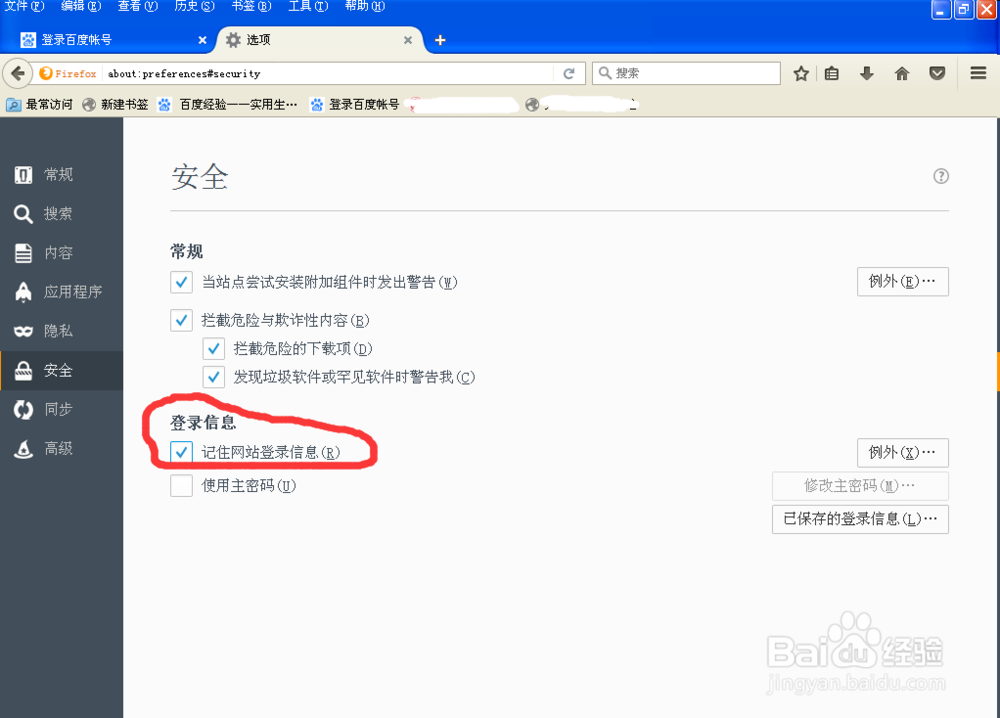The height and width of the screenshot is (718, 1000).
Task: Open the 隐私 category in sidebar
Action: point(61,331)
